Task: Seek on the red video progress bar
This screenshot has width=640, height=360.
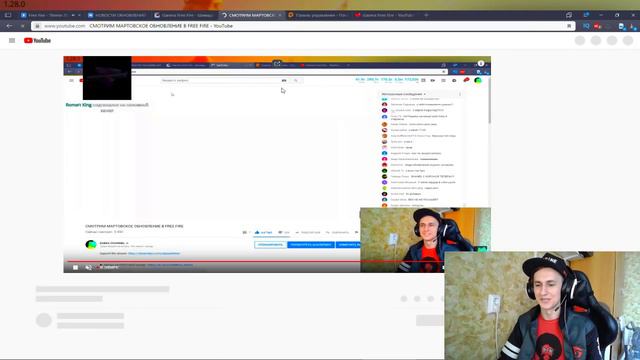Action: pos(213,261)
